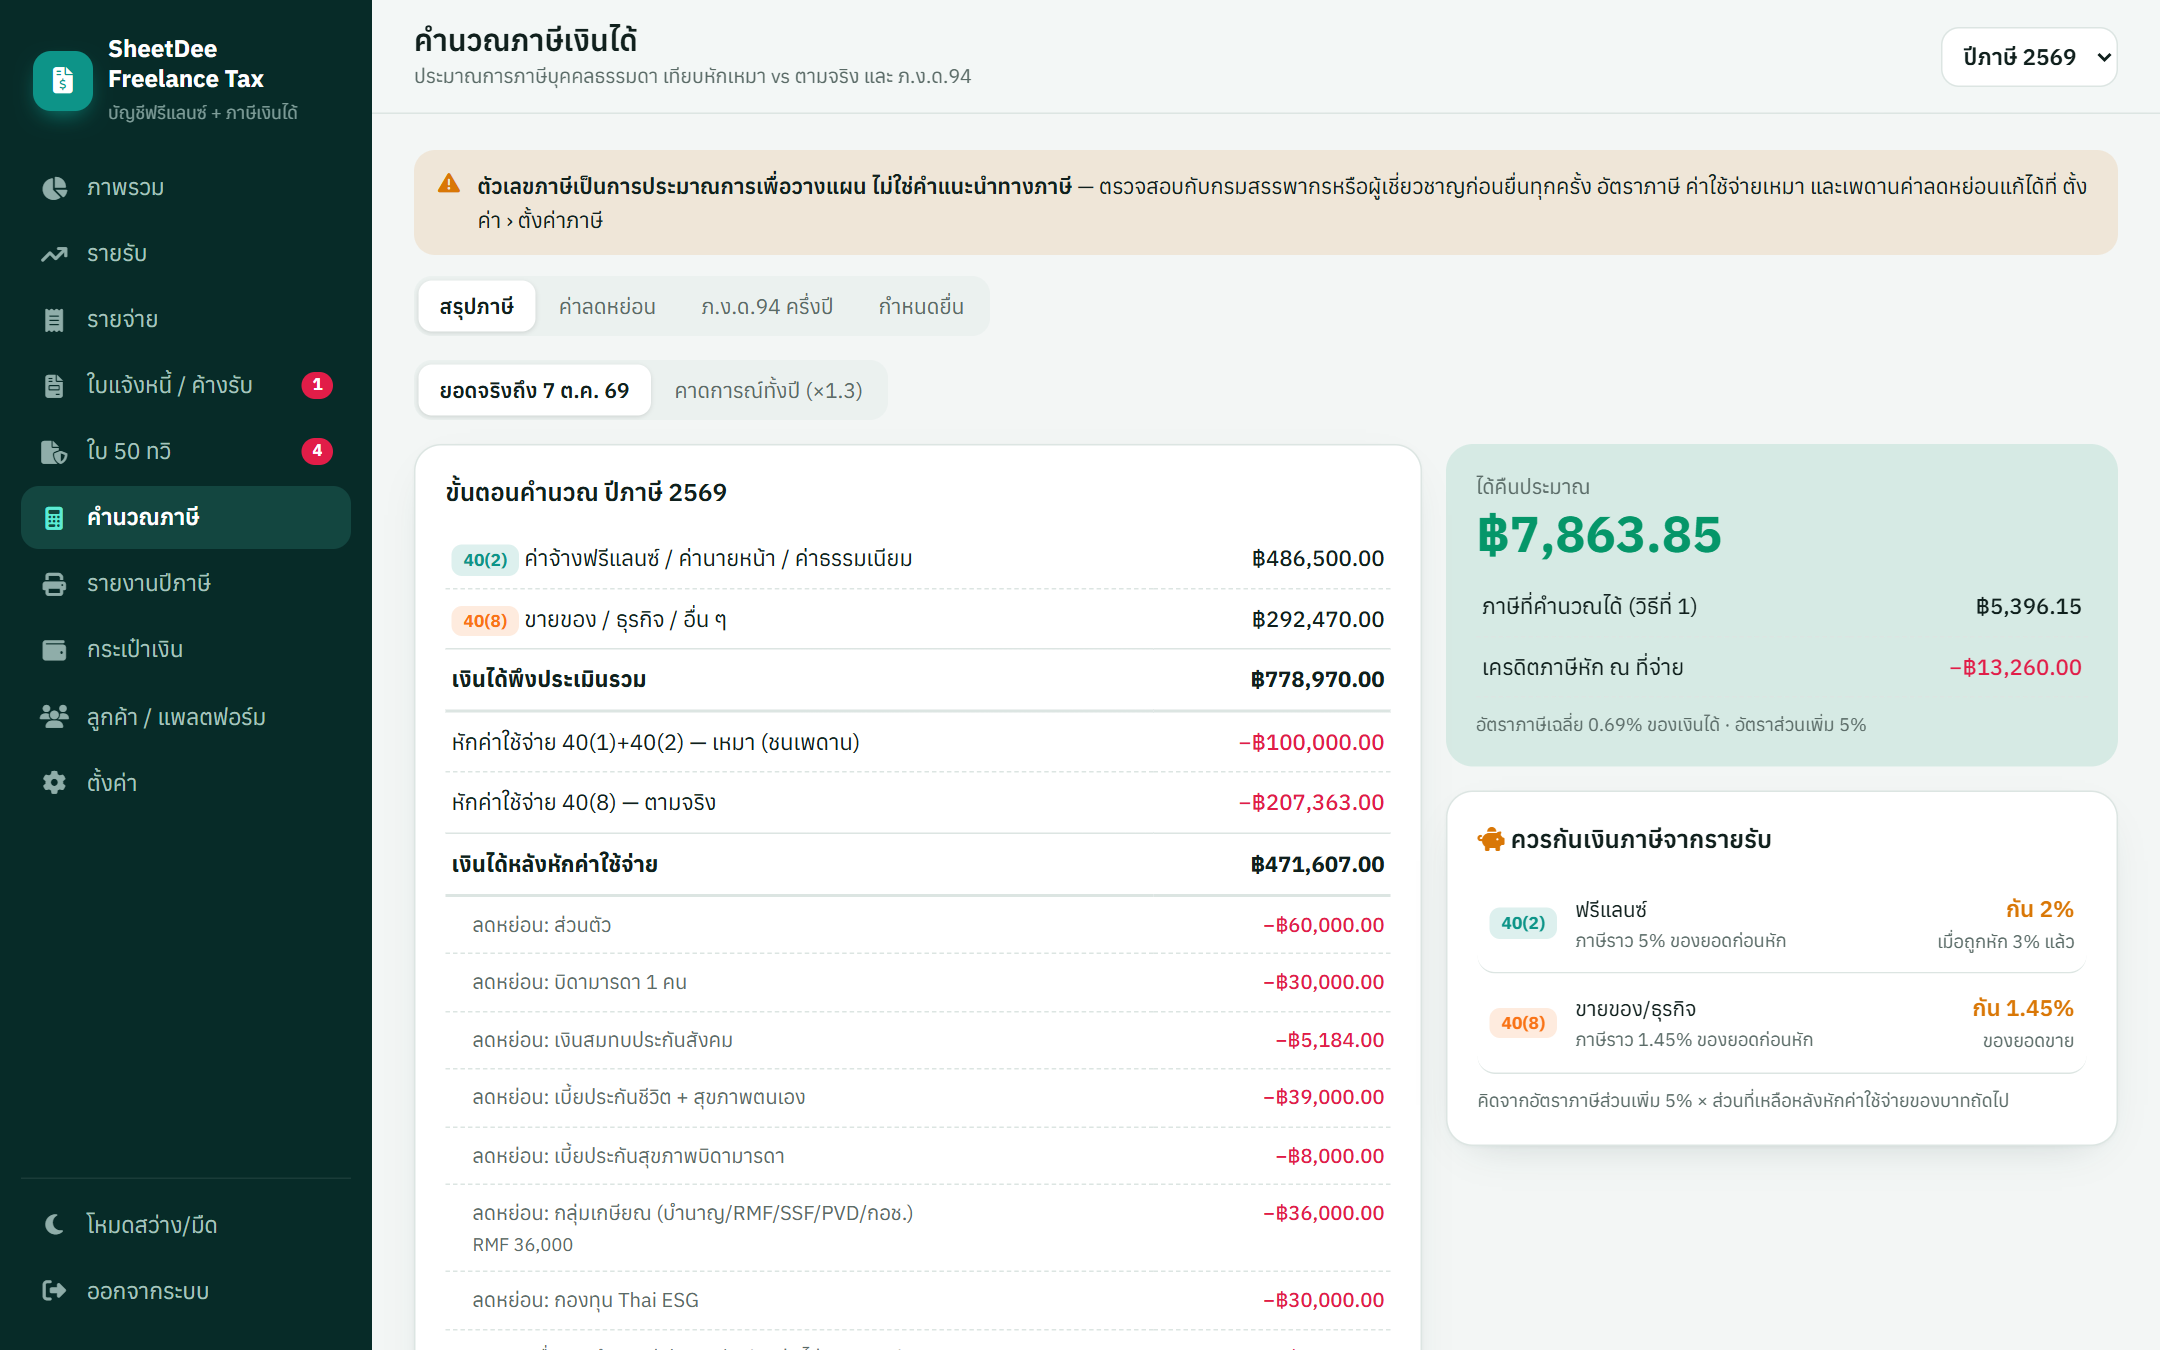
Task: Click the ลูกค้า / แพลตฟอร์ม people icon
Action: click(54, 716)
